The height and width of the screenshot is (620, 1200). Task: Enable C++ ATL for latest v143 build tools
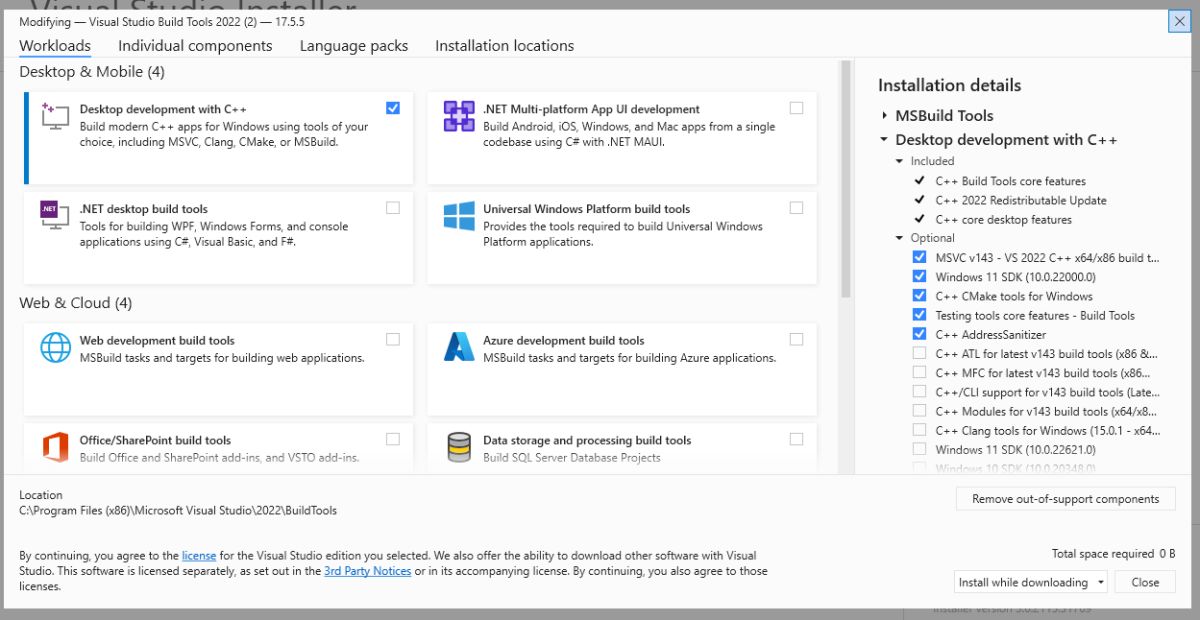click(919, 353)
